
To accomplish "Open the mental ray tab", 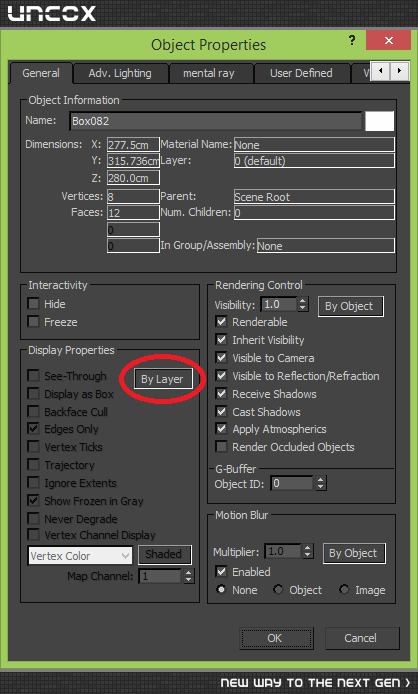I will [x=209, y=73].
